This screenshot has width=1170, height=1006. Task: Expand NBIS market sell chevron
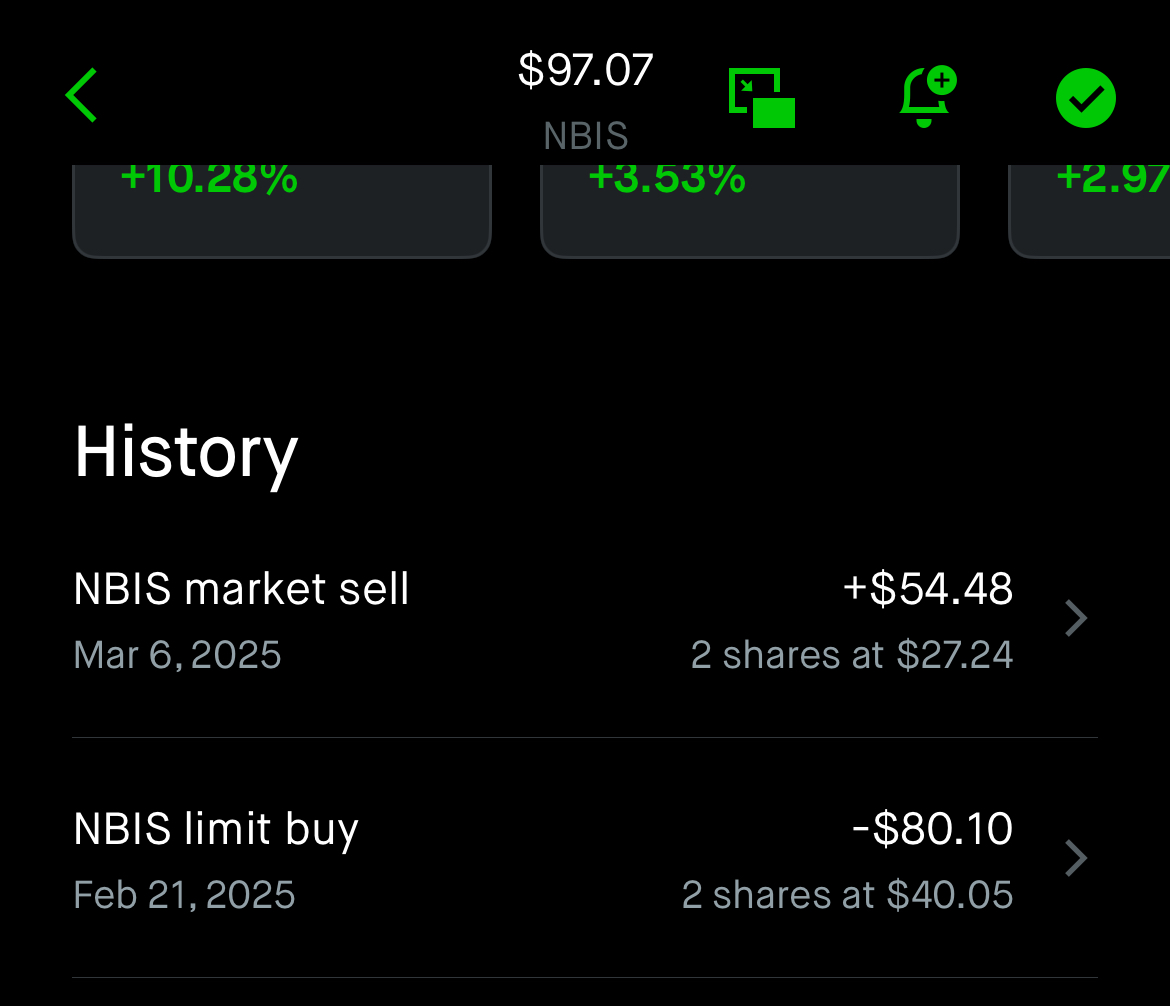pos(1076,618)
